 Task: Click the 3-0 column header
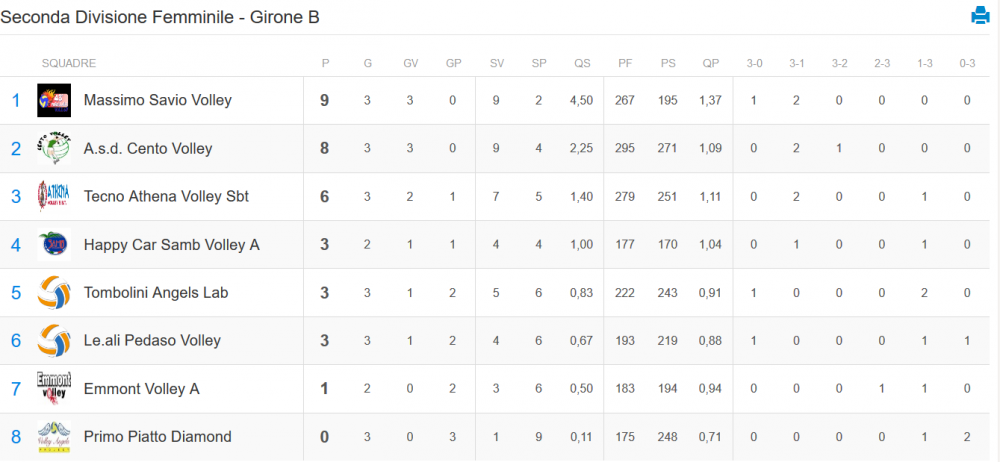click(x=754, y=63)
